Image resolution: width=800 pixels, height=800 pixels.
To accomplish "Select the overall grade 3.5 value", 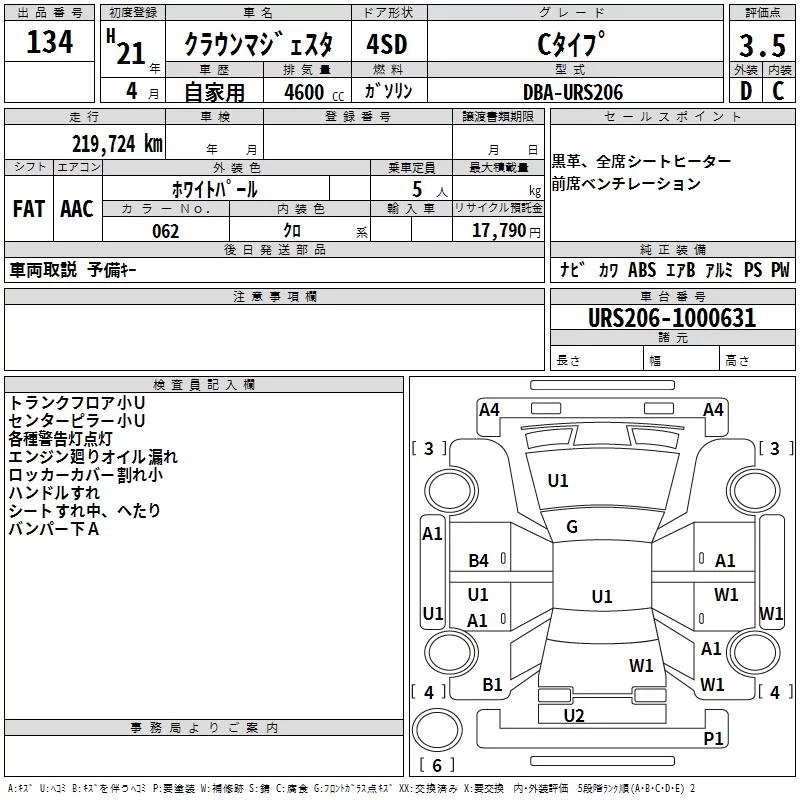I will point(762,45).
